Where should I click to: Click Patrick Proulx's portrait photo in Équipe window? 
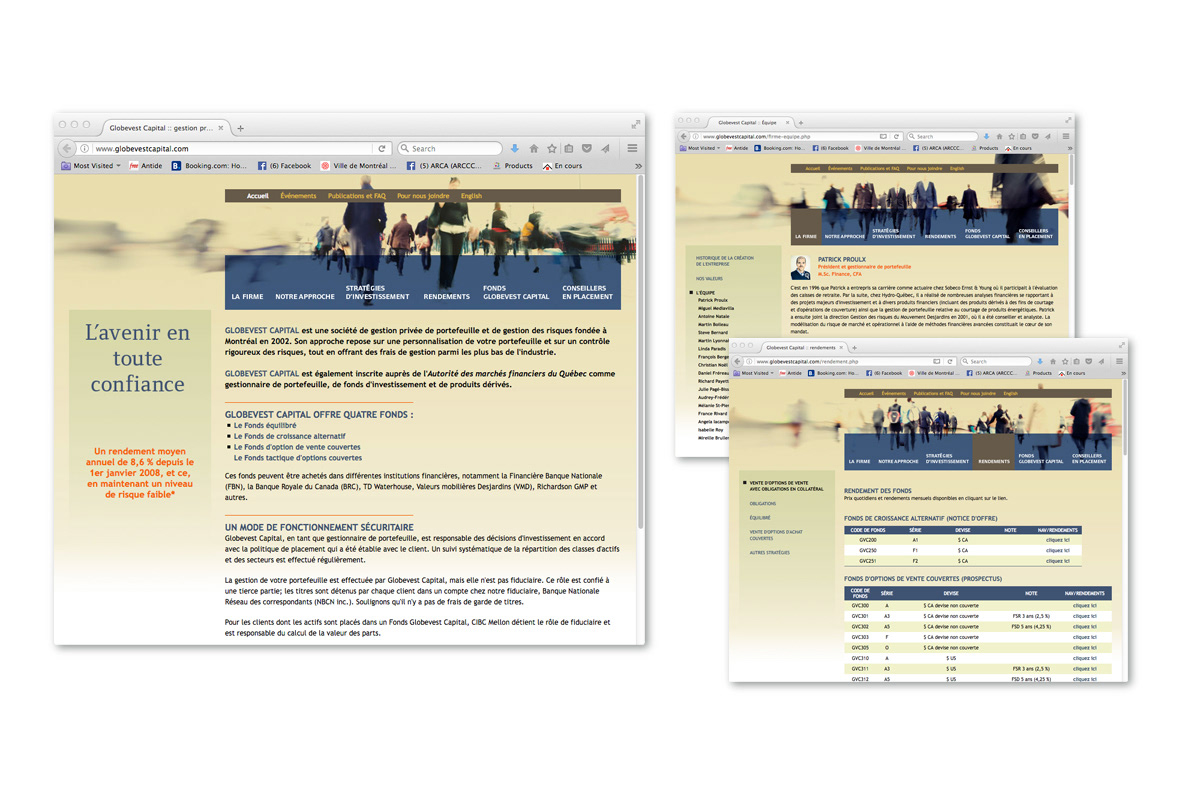pyautogui.click(x=801, y=268)
